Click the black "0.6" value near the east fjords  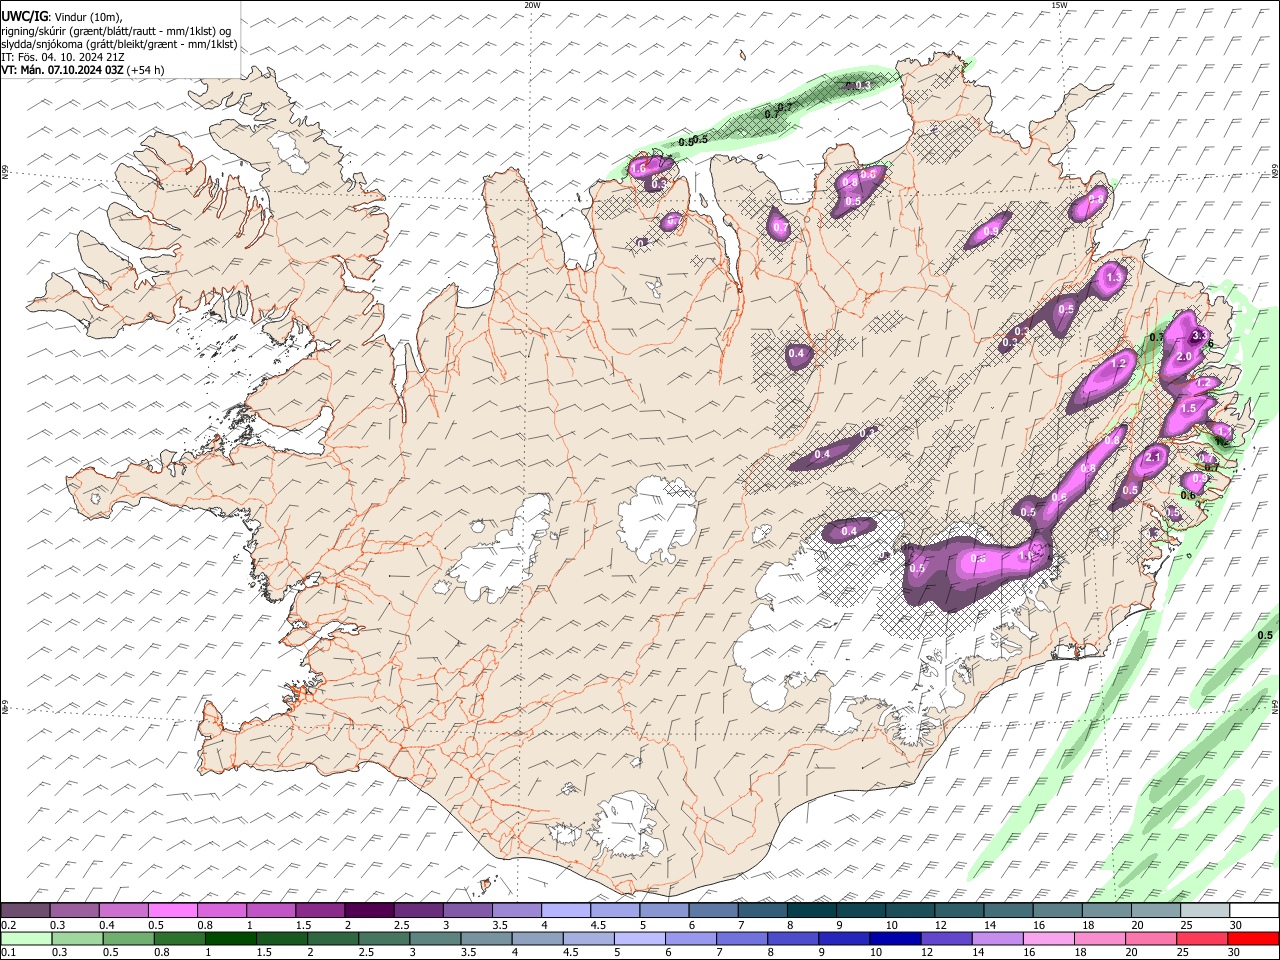coord(1188,495)
